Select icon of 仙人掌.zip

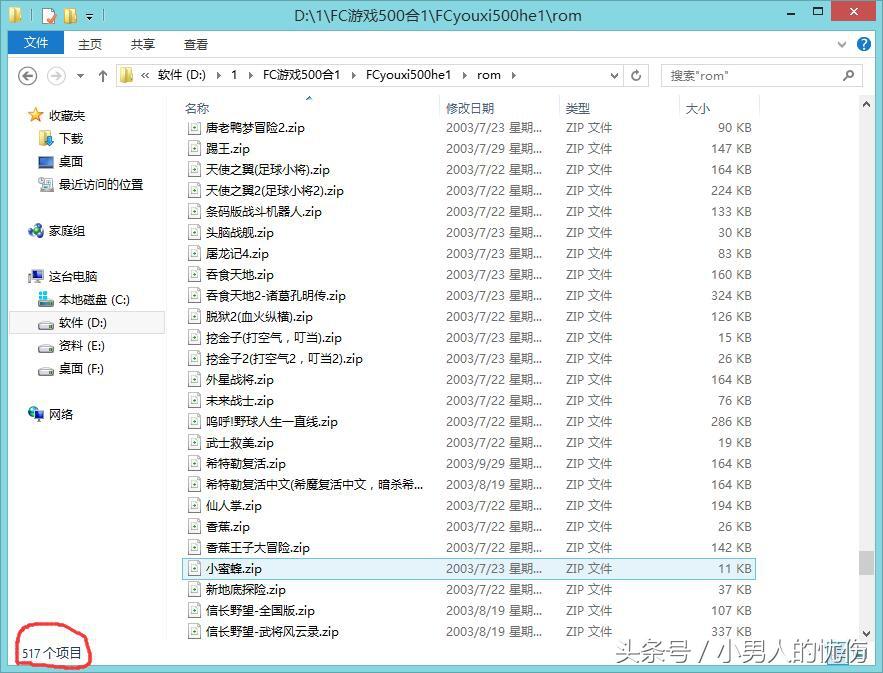pyautogui.click(x=194, y=506)
